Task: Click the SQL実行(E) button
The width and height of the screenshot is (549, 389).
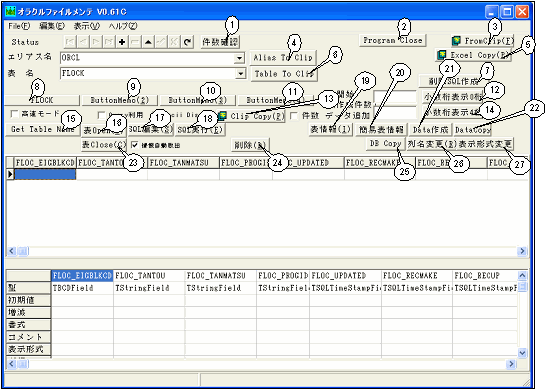Action: tap(200, 130)
